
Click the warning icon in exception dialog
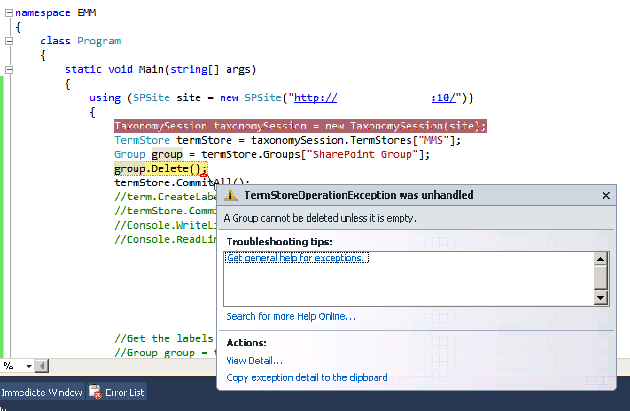(231, 195)
